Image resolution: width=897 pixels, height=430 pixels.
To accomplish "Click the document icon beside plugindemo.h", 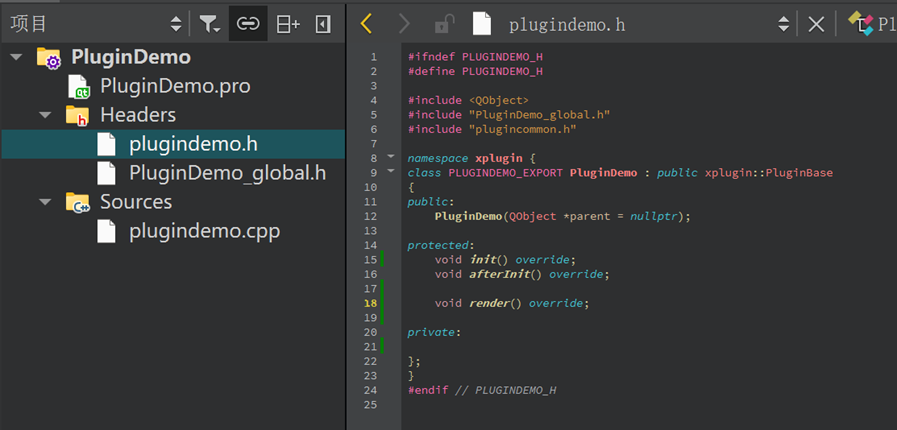I will 482,24.
